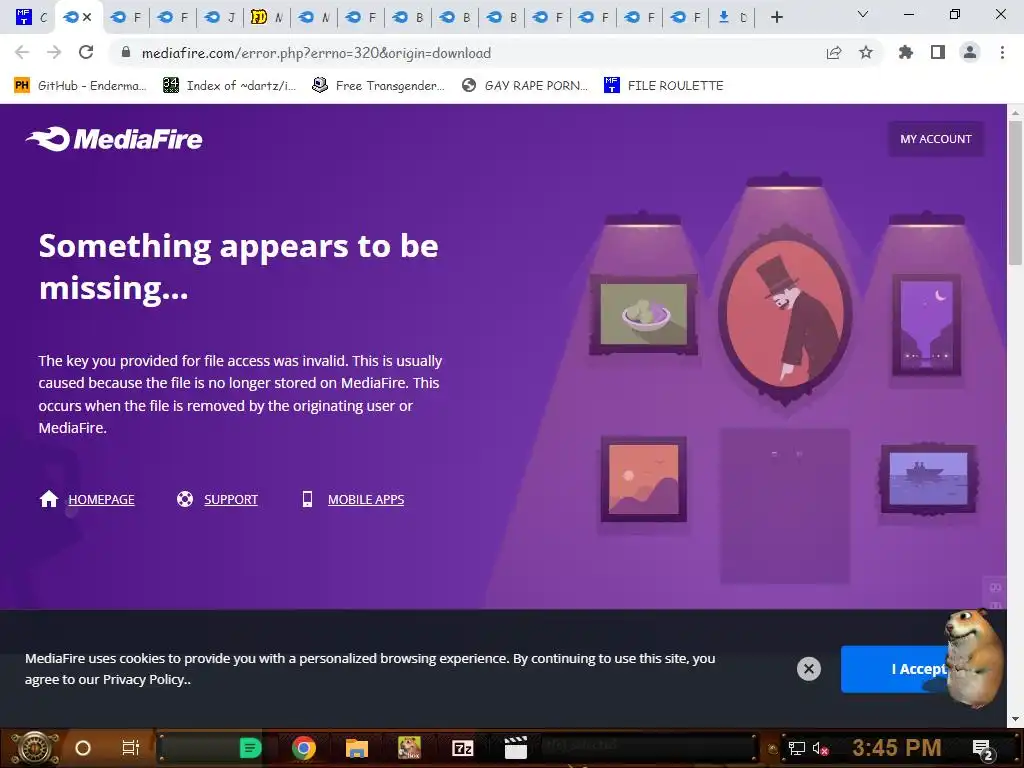Go forward in browser history
1024x768 pixels.
tap(54, 52)
